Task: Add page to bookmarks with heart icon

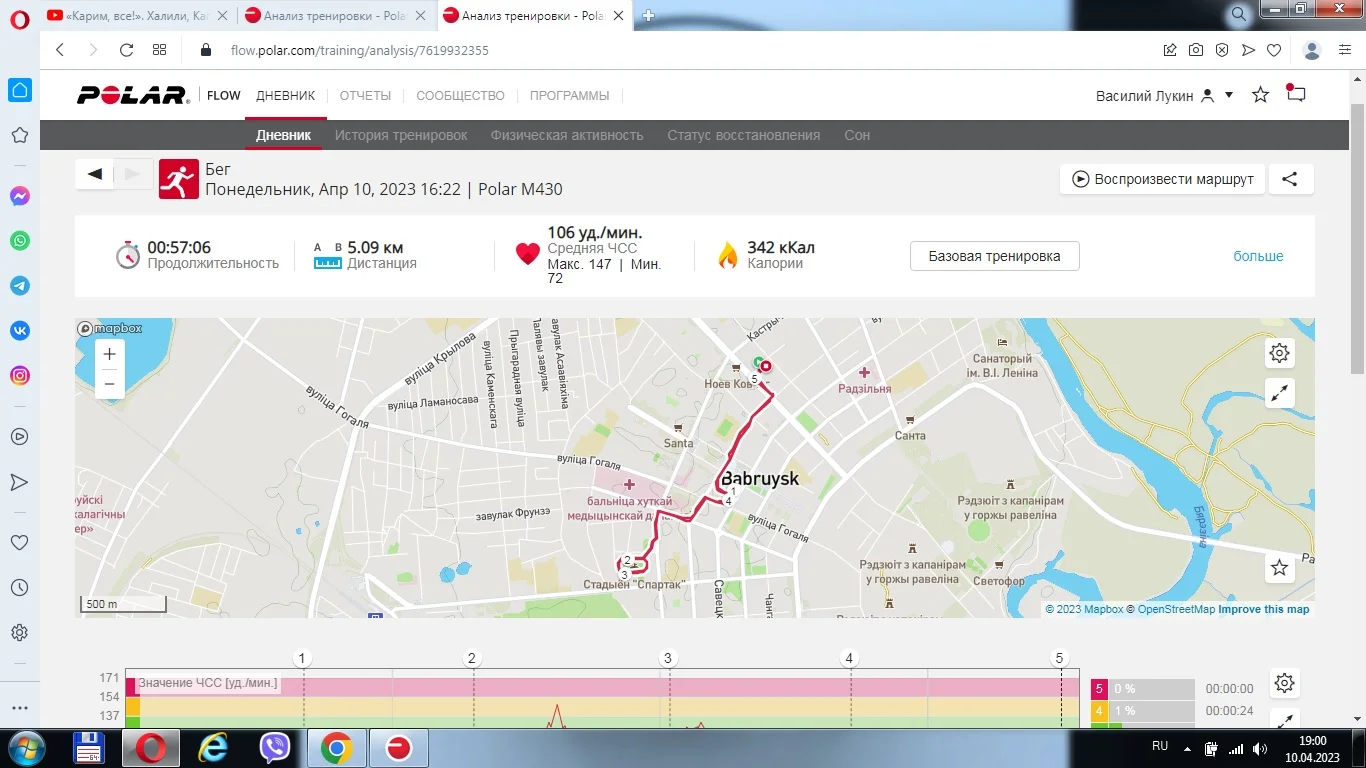Action: coord(1274,50)
